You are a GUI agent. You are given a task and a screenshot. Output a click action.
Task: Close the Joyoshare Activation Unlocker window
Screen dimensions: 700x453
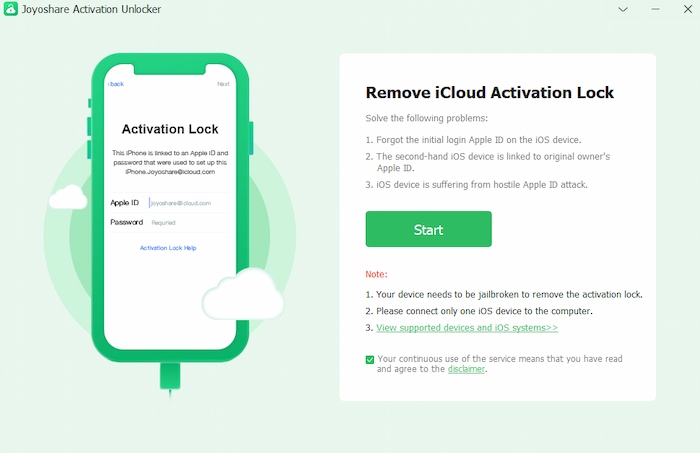coord(688,9)
